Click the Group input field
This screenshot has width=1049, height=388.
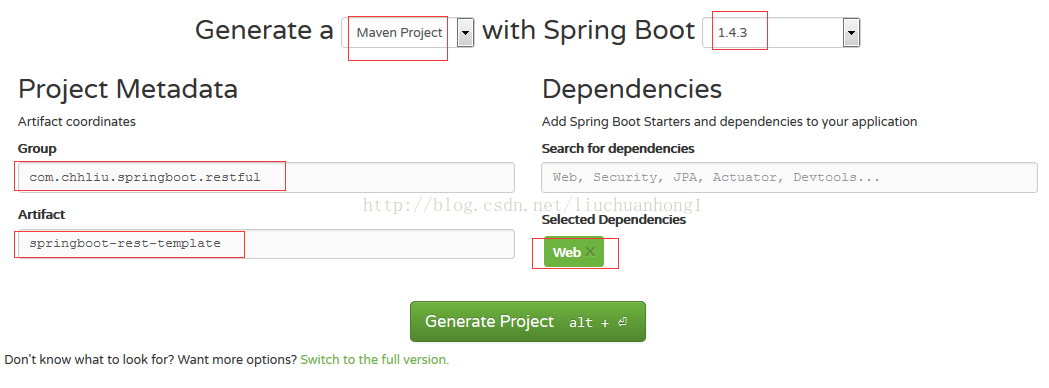[266, 177]
